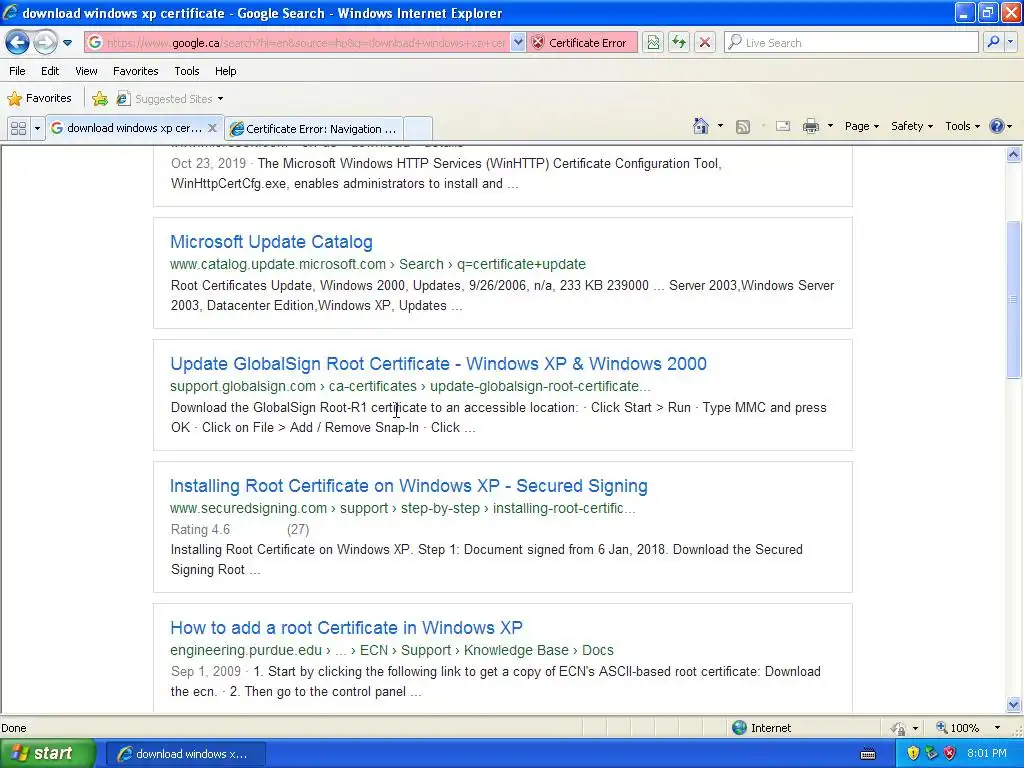Click the RSS Feeds icon
1024x768 pixels.
pos(743,127)
